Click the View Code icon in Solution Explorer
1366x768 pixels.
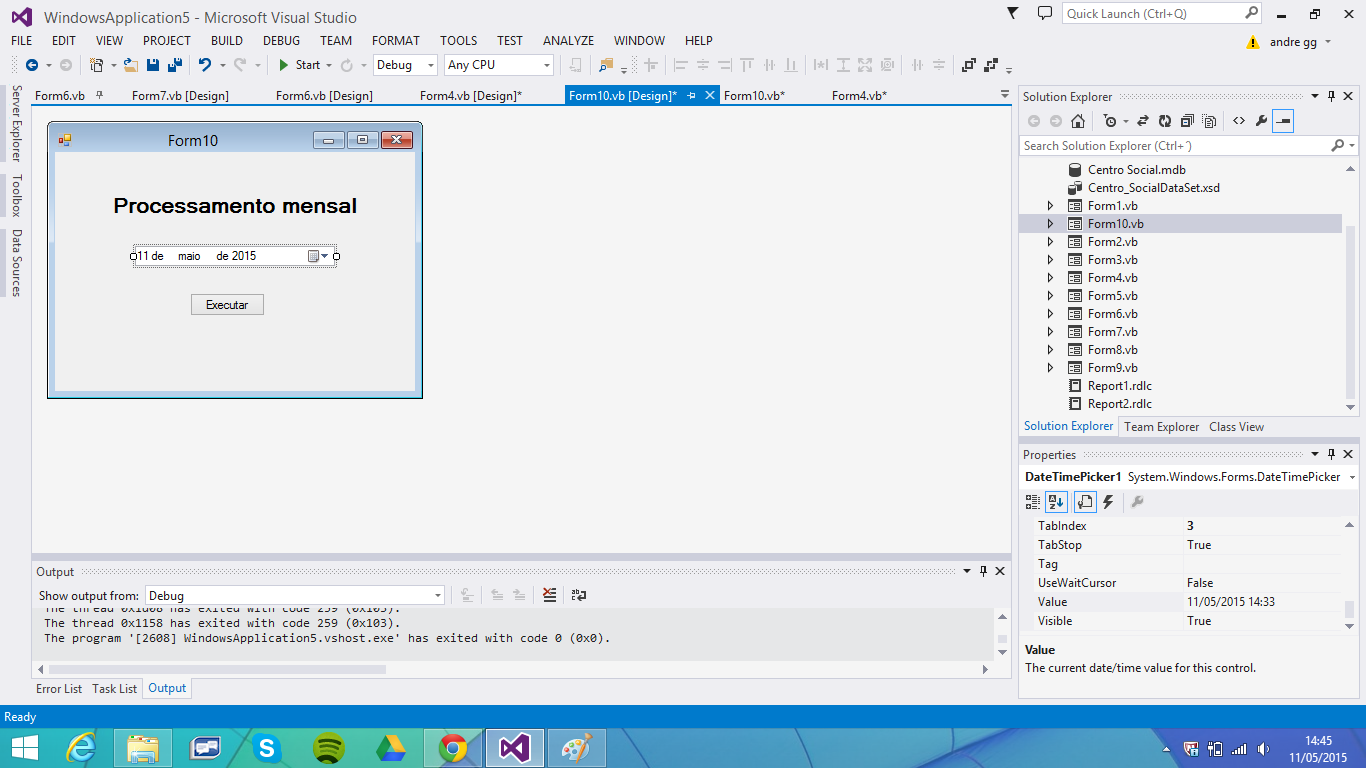pyautogui.click(x=1238, y=121)
